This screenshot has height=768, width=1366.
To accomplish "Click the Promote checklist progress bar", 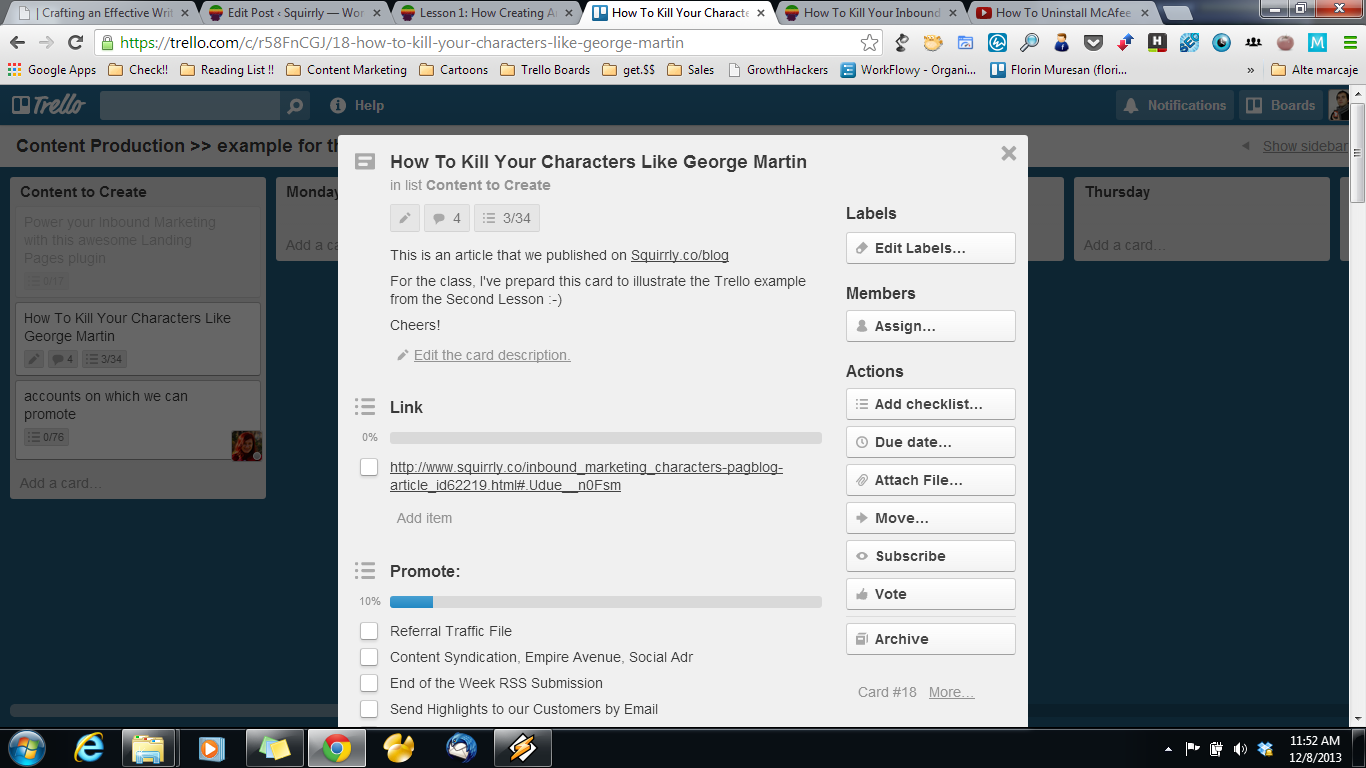I will [605, 602].
